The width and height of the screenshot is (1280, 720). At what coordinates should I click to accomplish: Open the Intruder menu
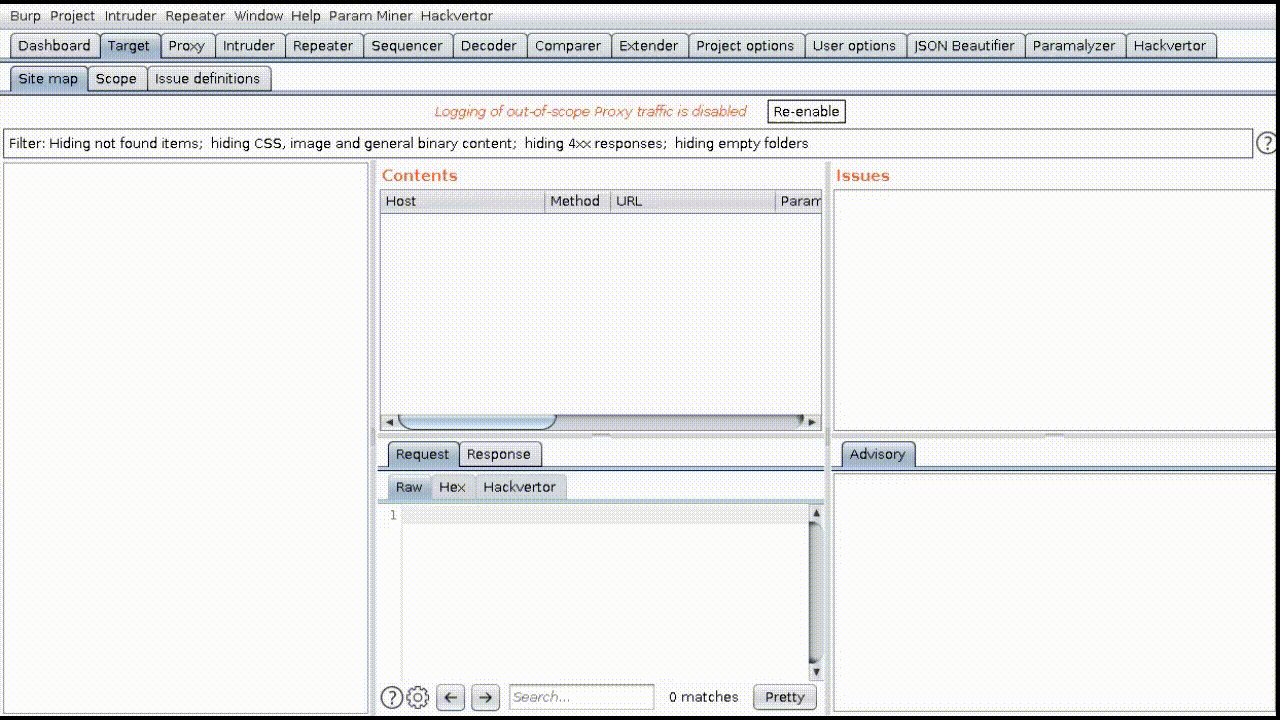130,16
